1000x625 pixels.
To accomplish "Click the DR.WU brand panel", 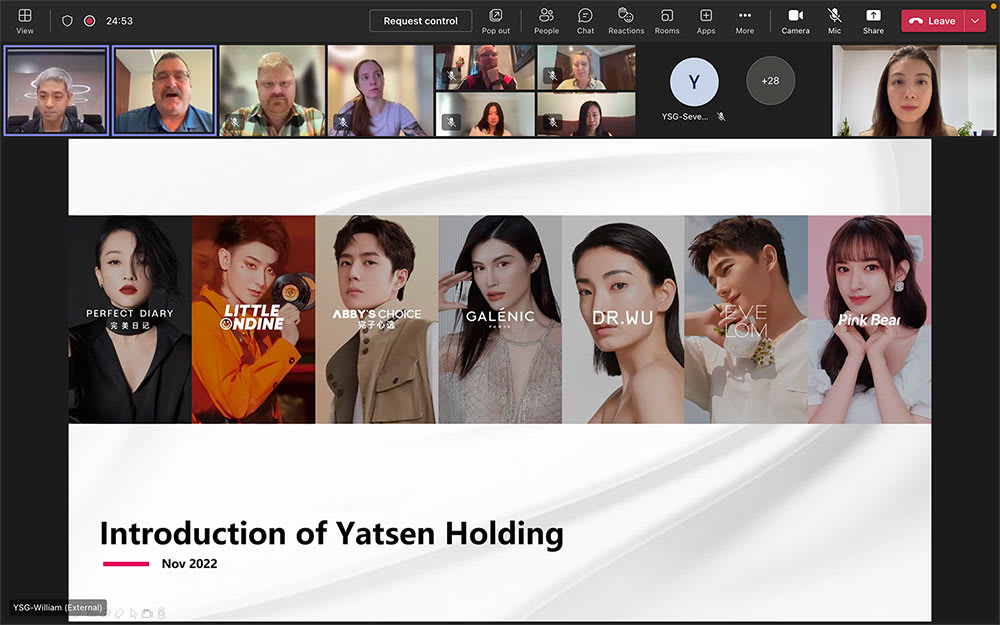I will [x=623, y=320].
